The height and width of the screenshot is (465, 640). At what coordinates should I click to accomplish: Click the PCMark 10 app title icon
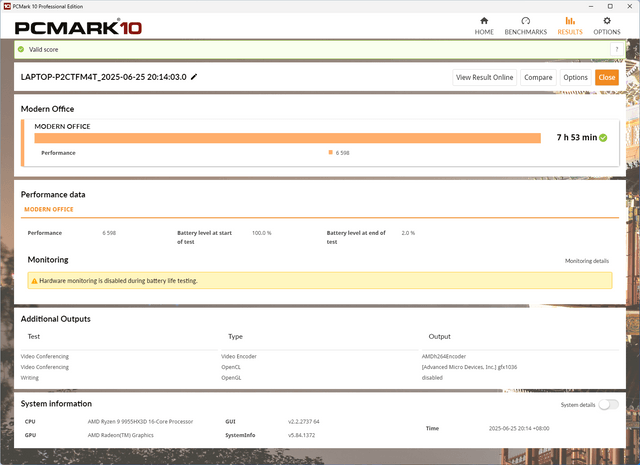[7, 6]
